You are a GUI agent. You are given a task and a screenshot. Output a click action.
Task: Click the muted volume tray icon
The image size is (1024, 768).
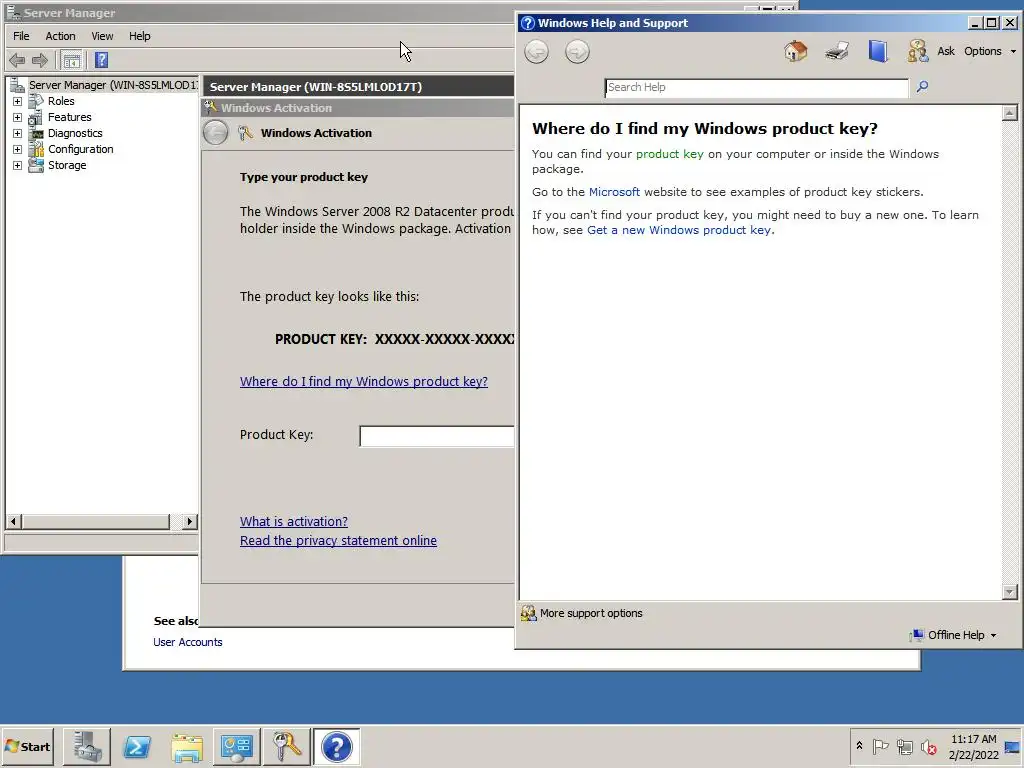(928, 746)
